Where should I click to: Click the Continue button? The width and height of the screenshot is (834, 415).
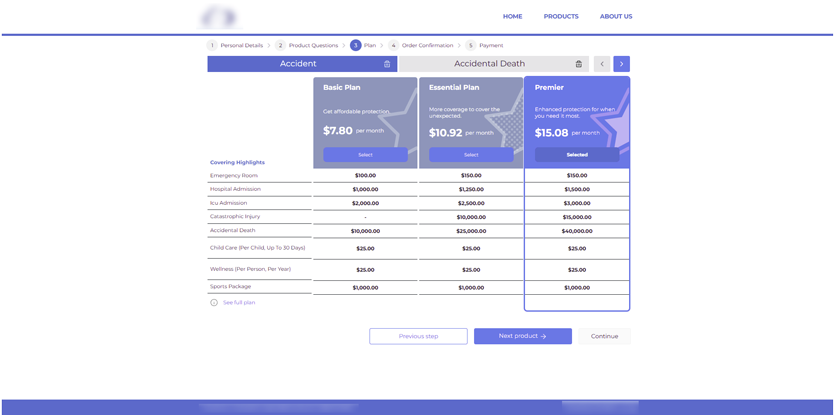604,336
